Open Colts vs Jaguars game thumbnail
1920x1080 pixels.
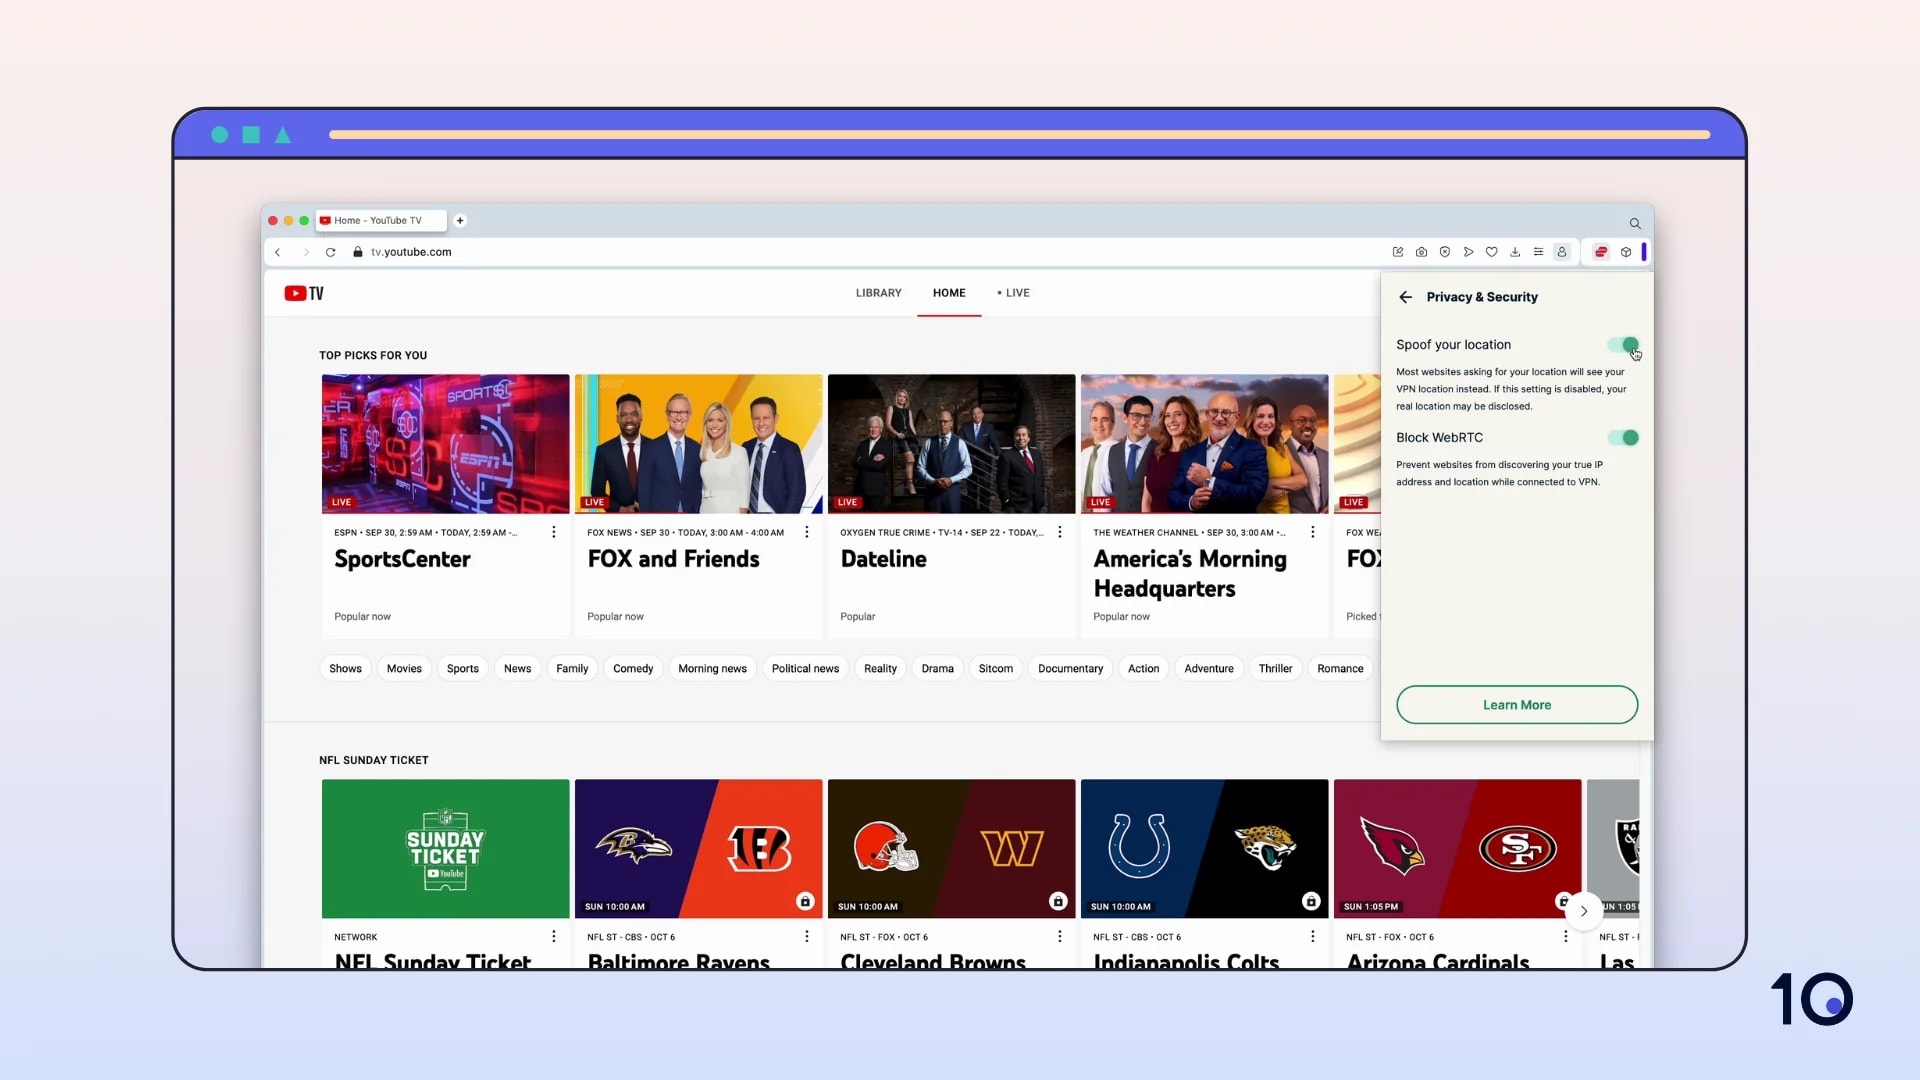tap(1204, 848)
